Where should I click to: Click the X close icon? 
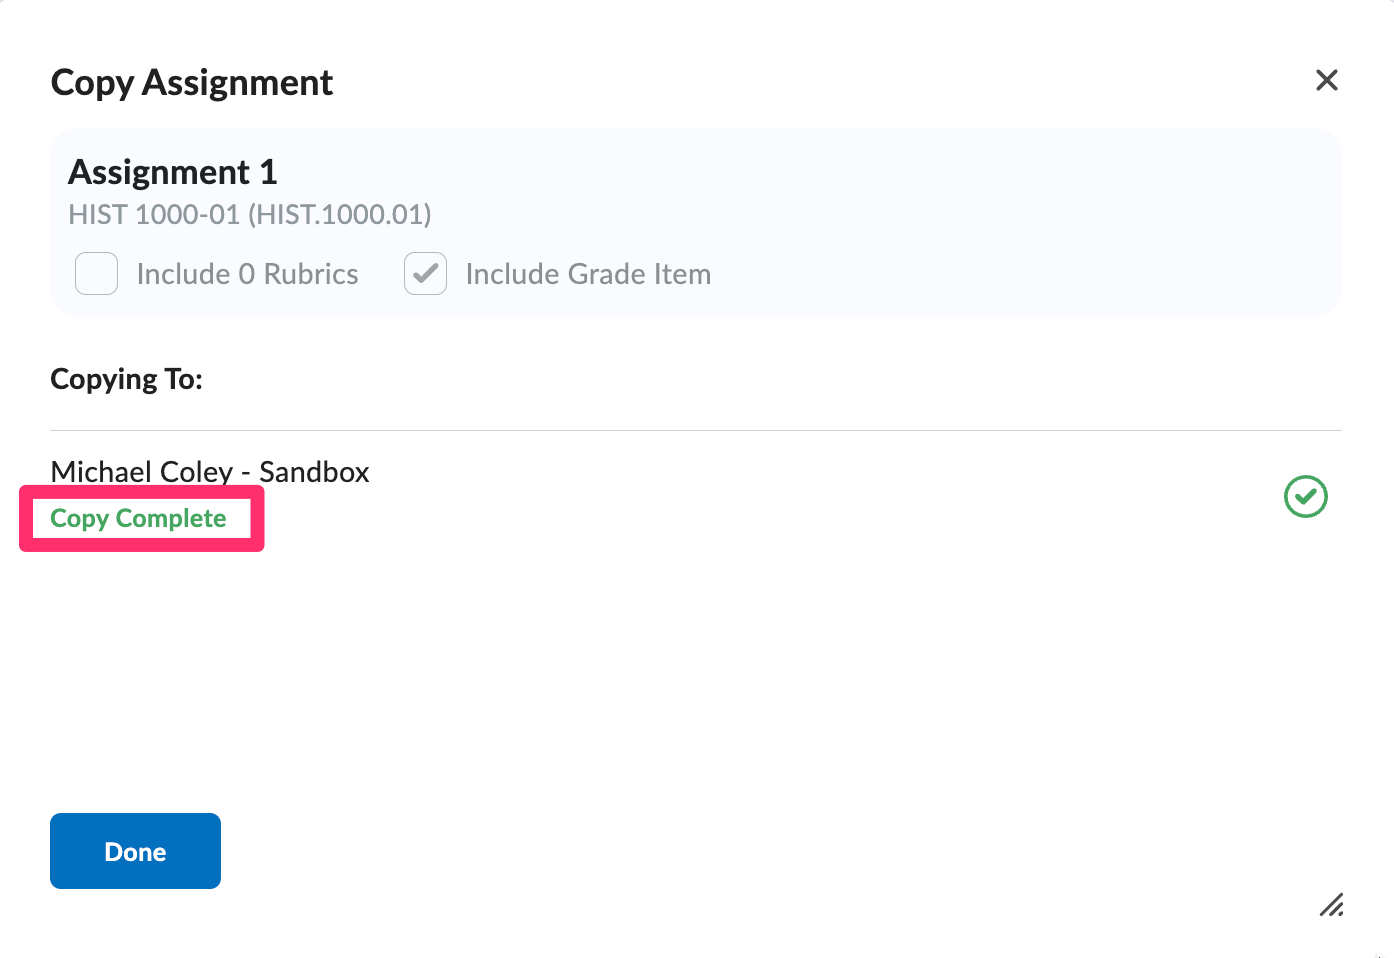point(1327,80)
